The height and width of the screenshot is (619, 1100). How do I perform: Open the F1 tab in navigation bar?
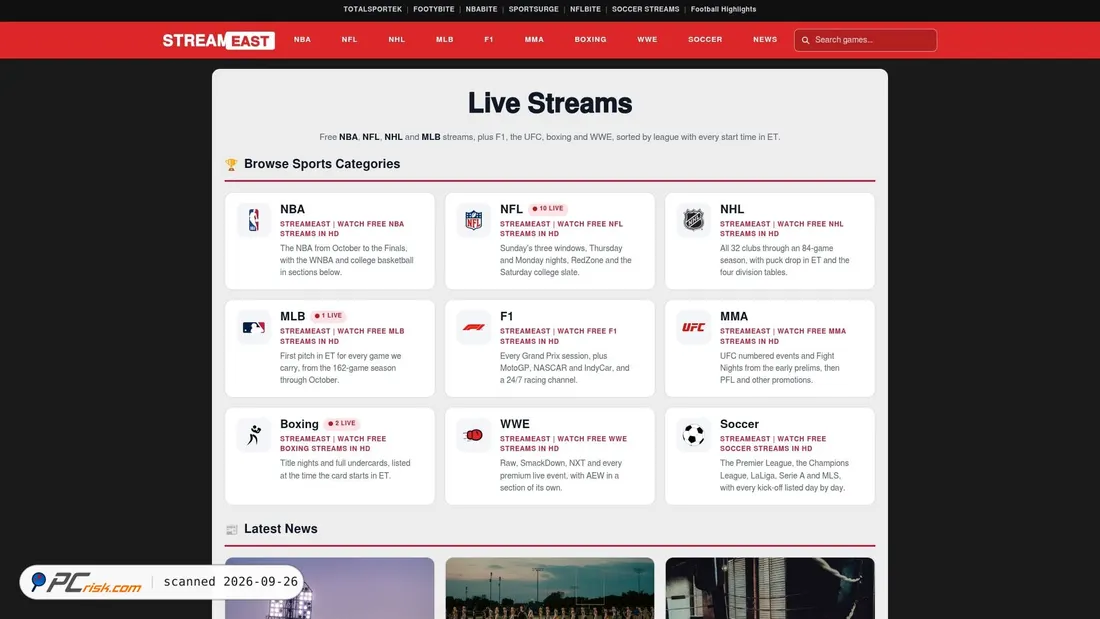pos(489,39)
